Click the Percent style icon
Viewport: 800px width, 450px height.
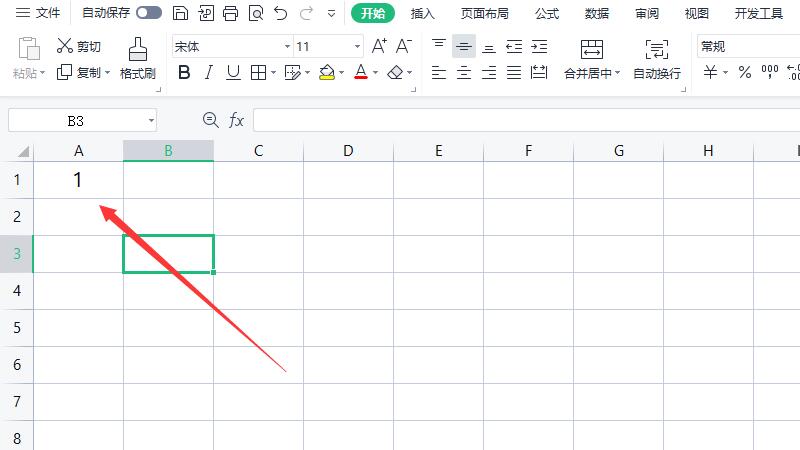744,72
